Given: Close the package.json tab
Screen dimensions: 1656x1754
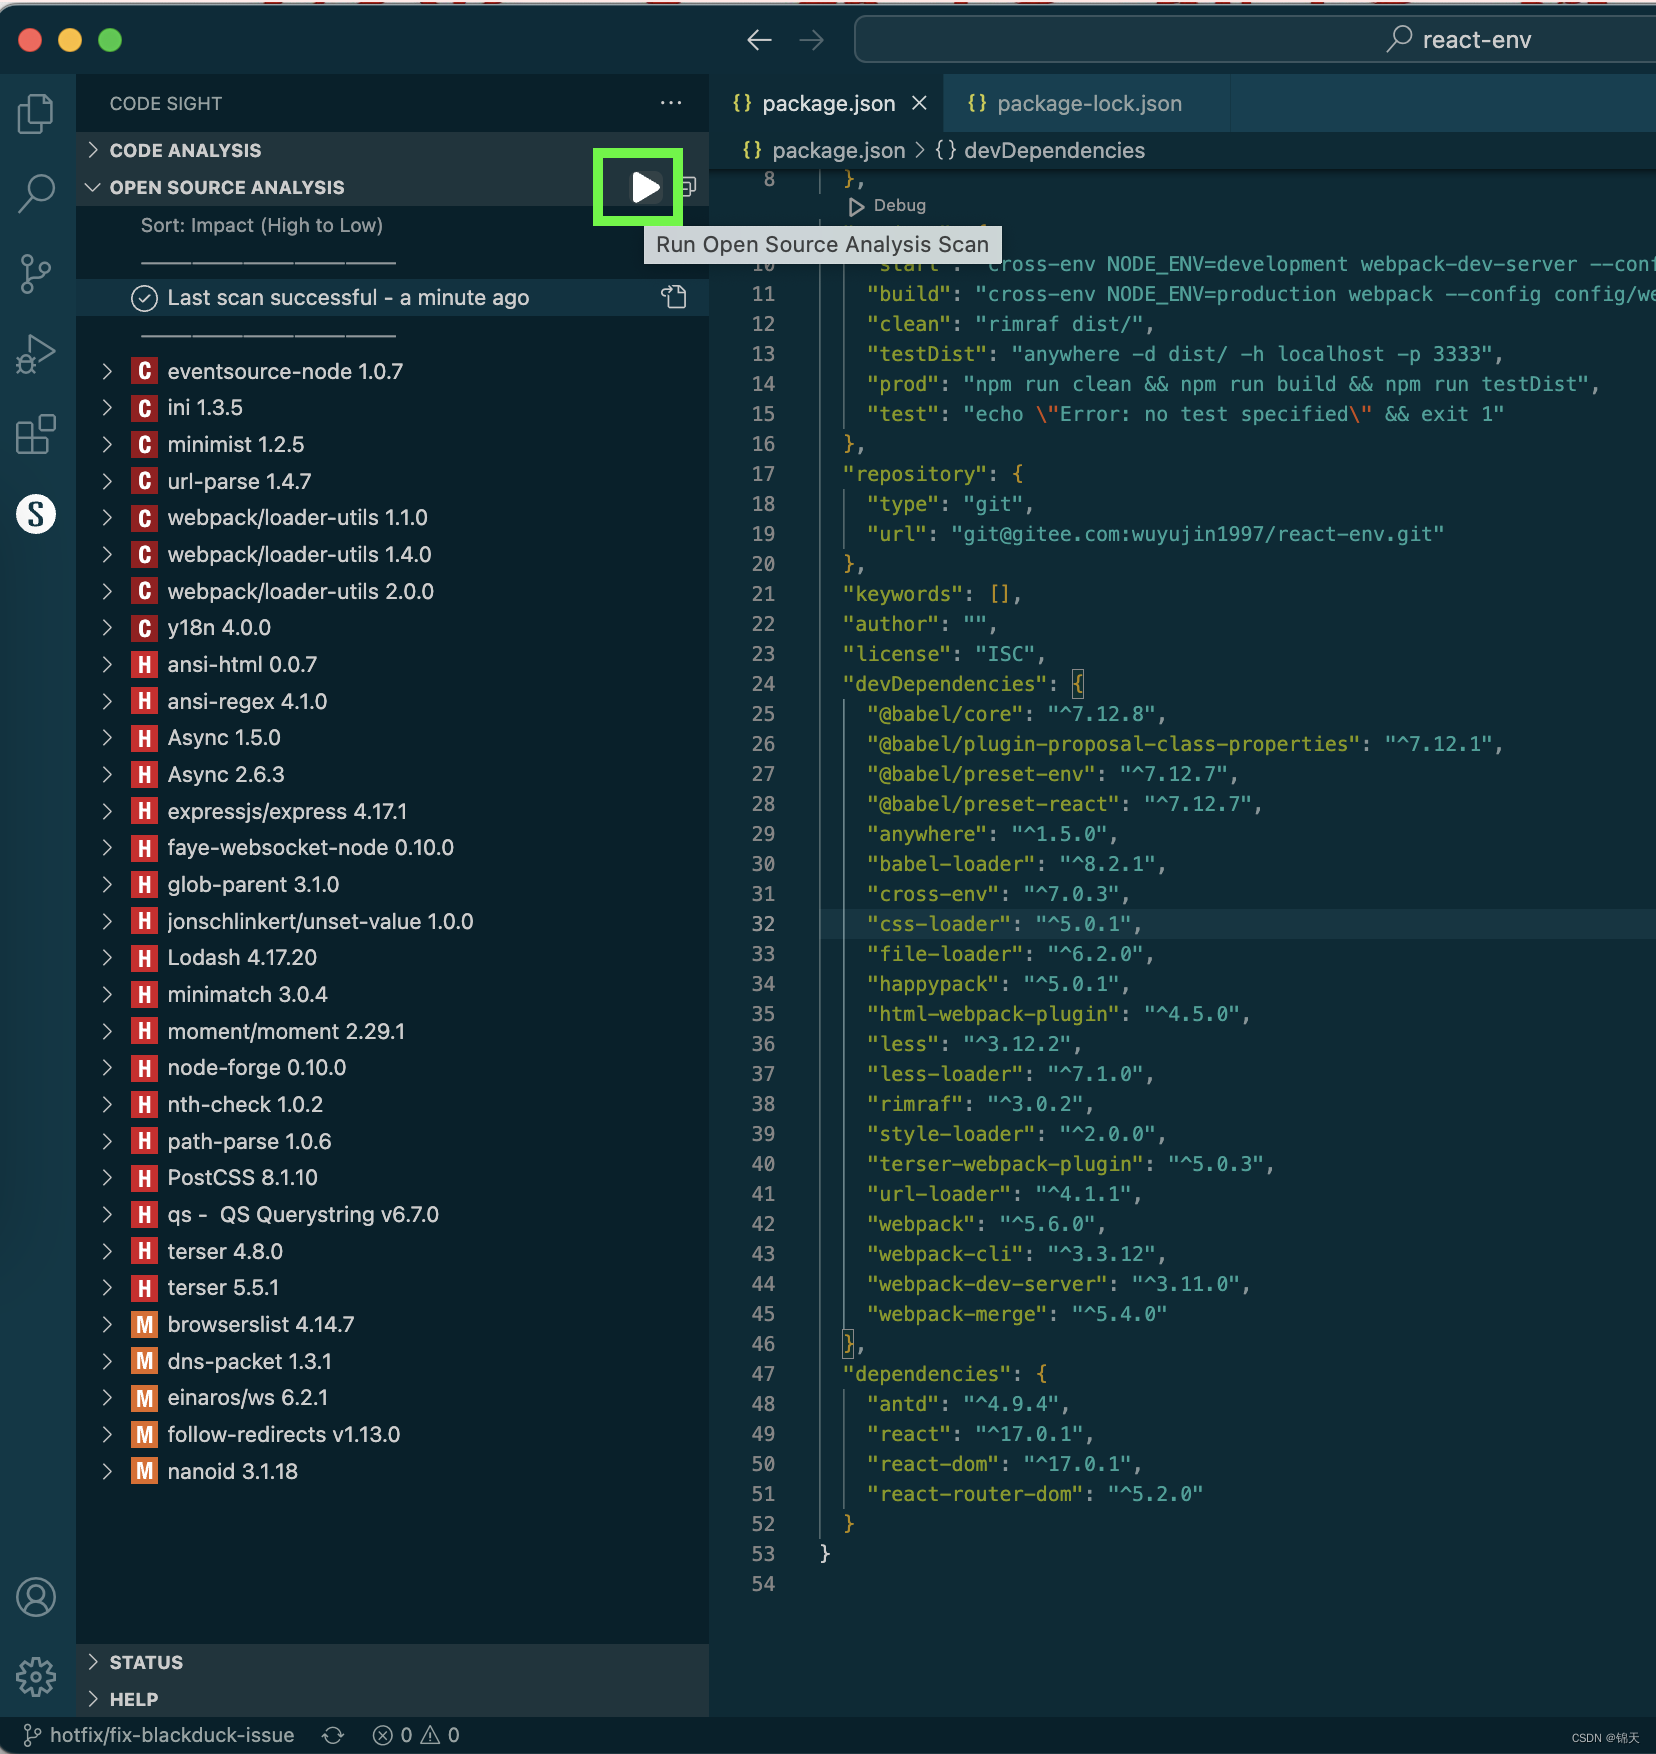Looking at the screenshot, I should point(919,103).
